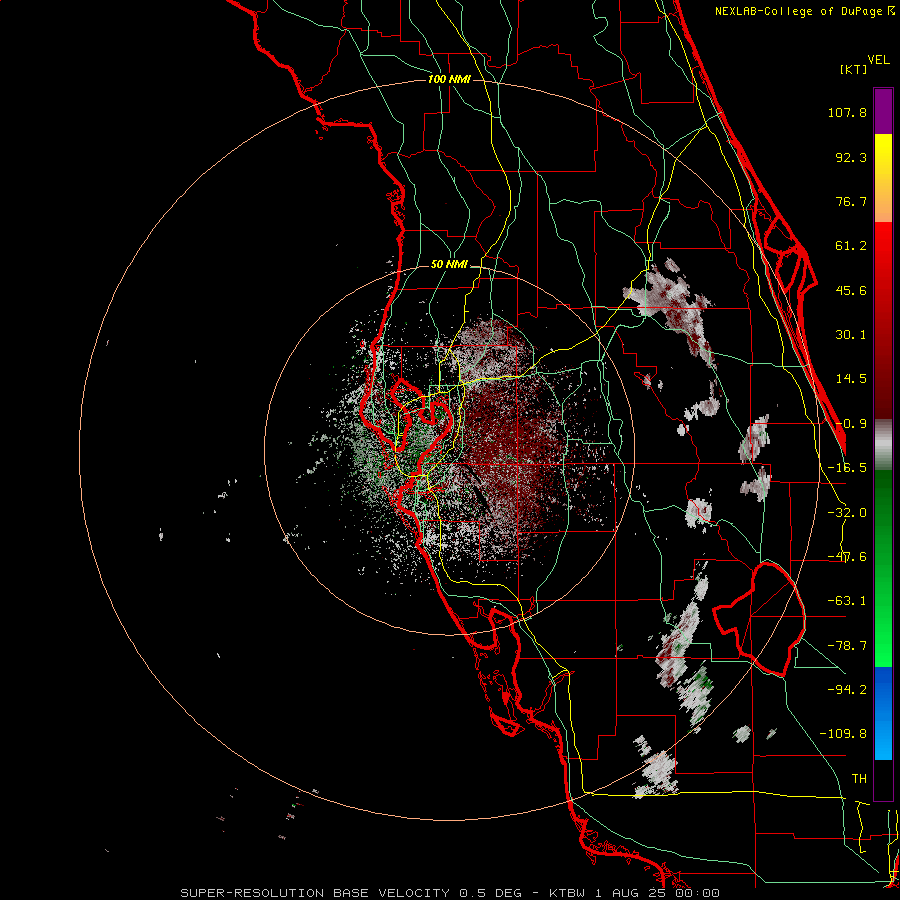Click the 50 NMI range ring label
The width and height of the screenshot is (900, 900).
coord(449,265)
